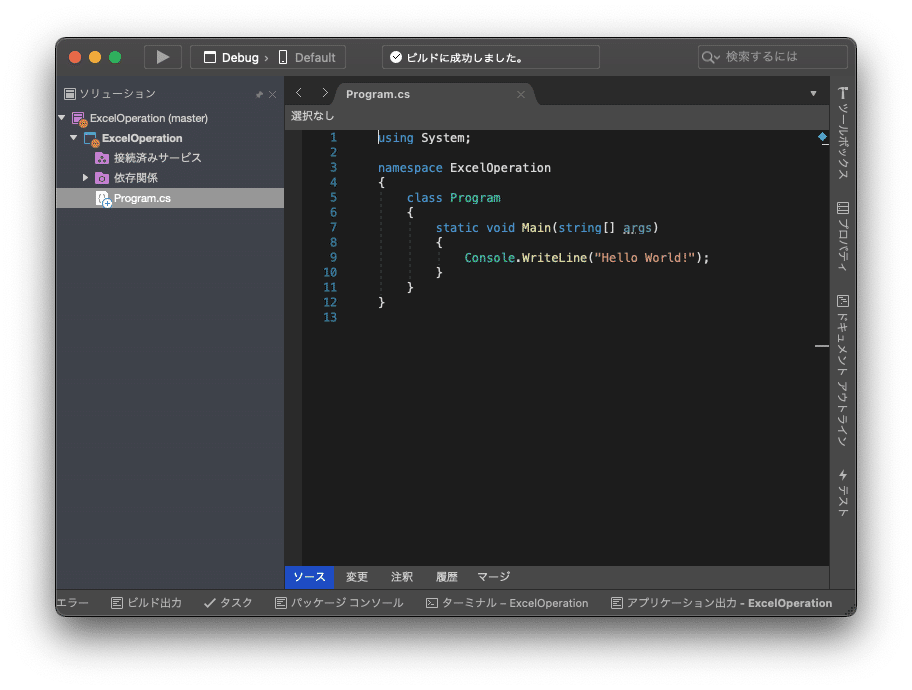The width and height of the screenshot is (912, 690).
Task: Open the ドキュメント アウトライン panel
Action: pos(842,371)
